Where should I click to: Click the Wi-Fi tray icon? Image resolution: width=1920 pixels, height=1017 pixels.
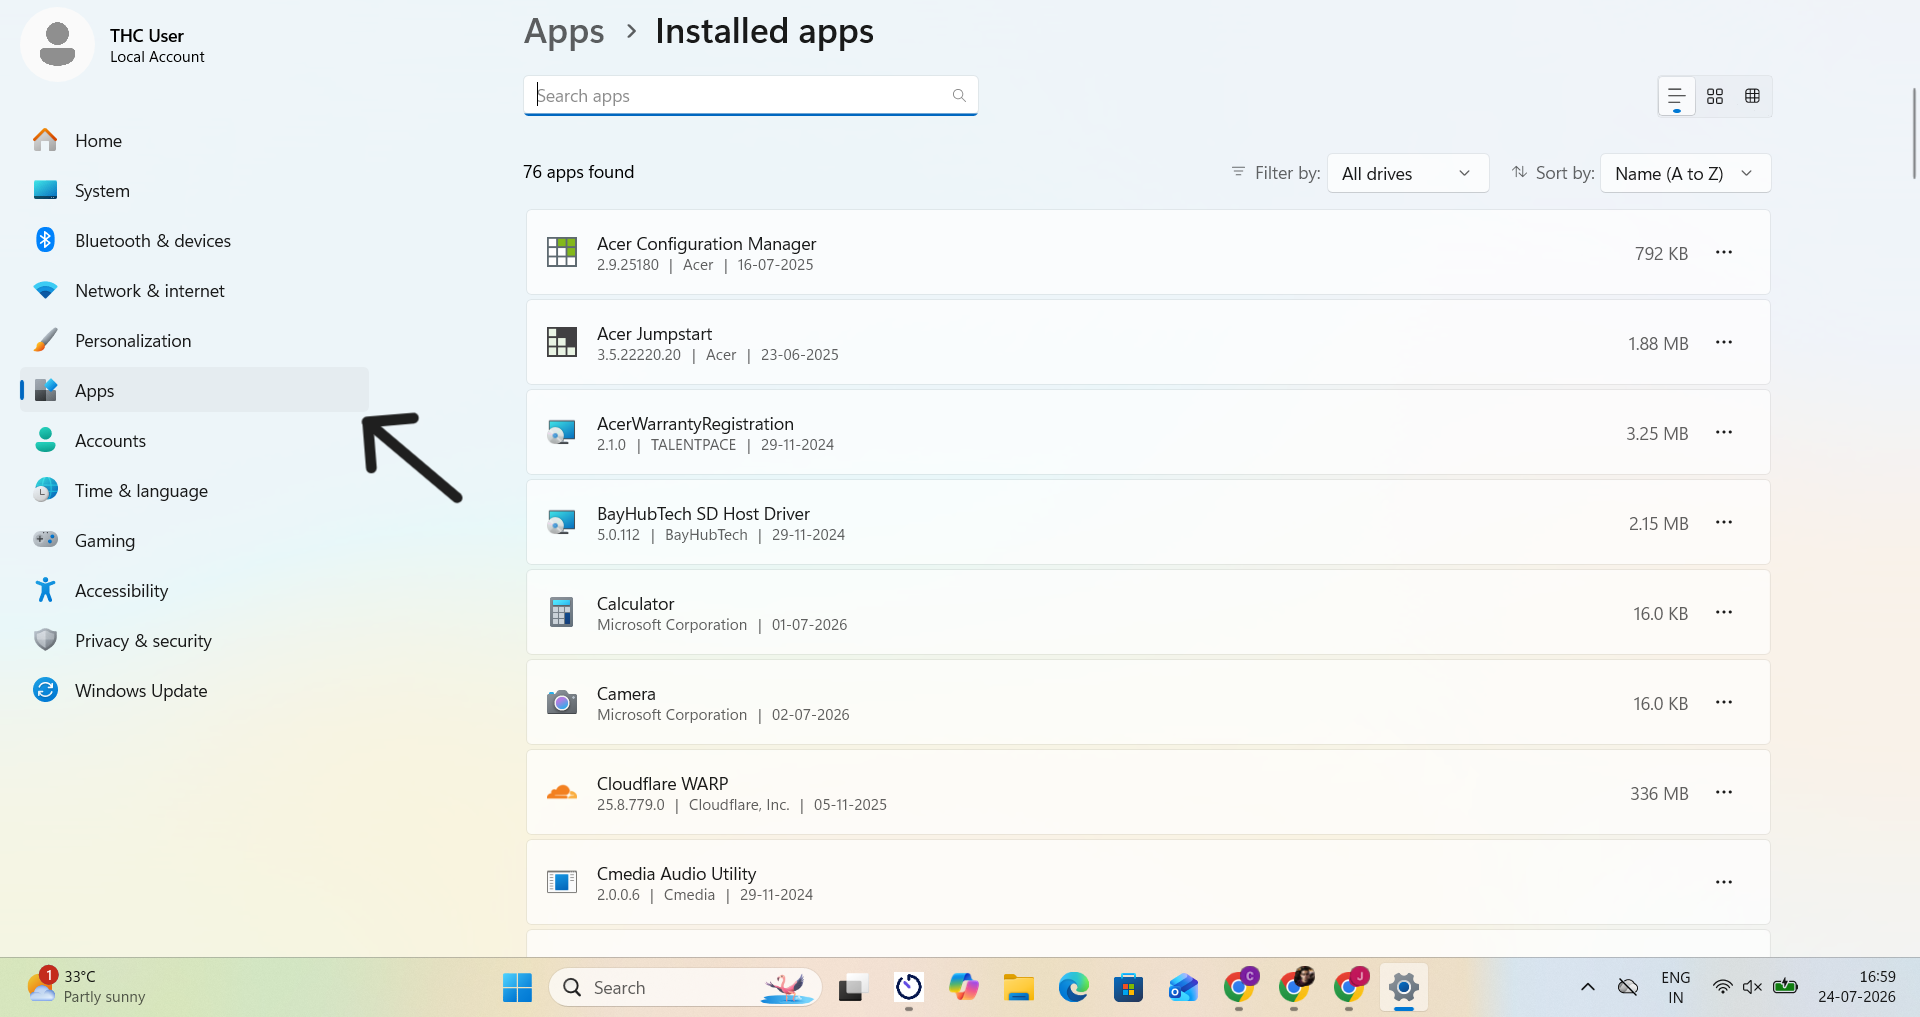pos(1722,987)
